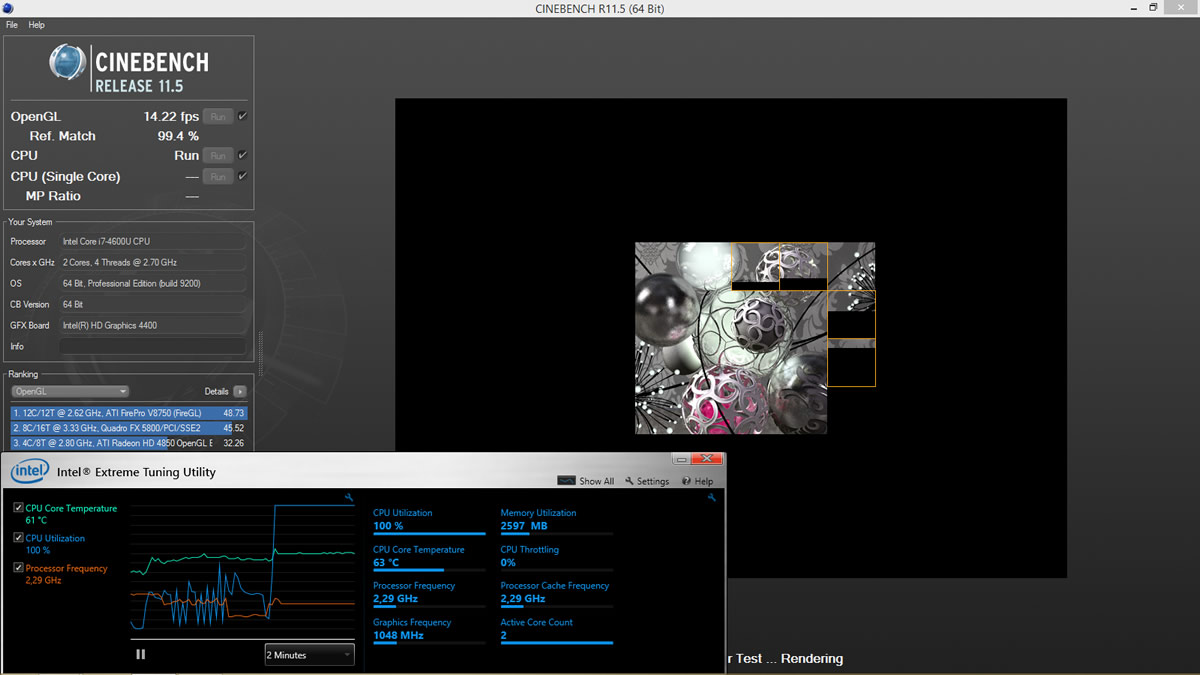
Task: Click the Graphics Frequency 1048 MHz value
Action: (398, 635)
